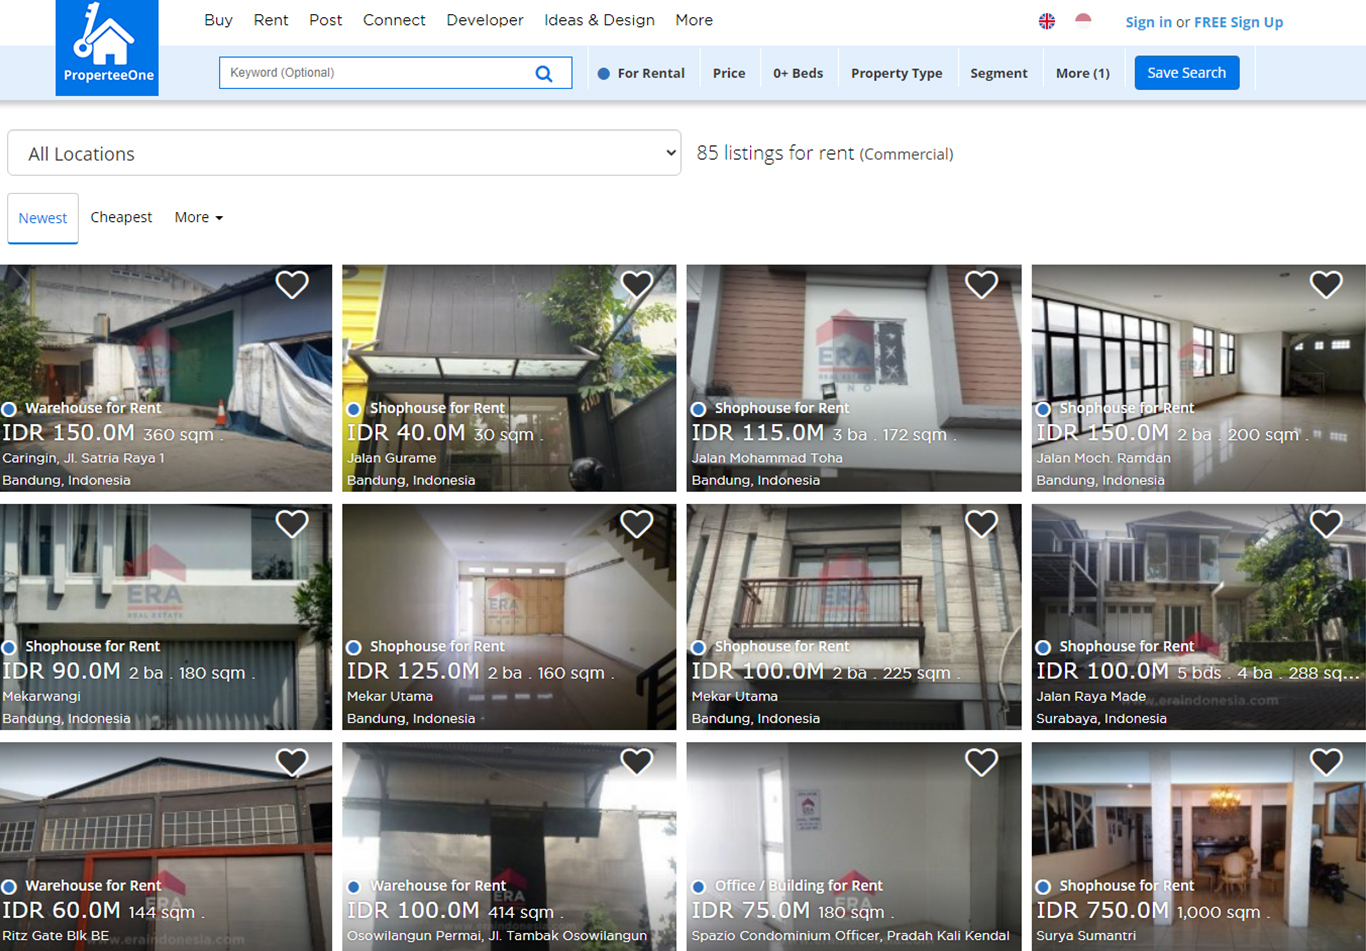Open the Property Type filter
This screenshot has height=951, width=1366.
coord(896,73)
